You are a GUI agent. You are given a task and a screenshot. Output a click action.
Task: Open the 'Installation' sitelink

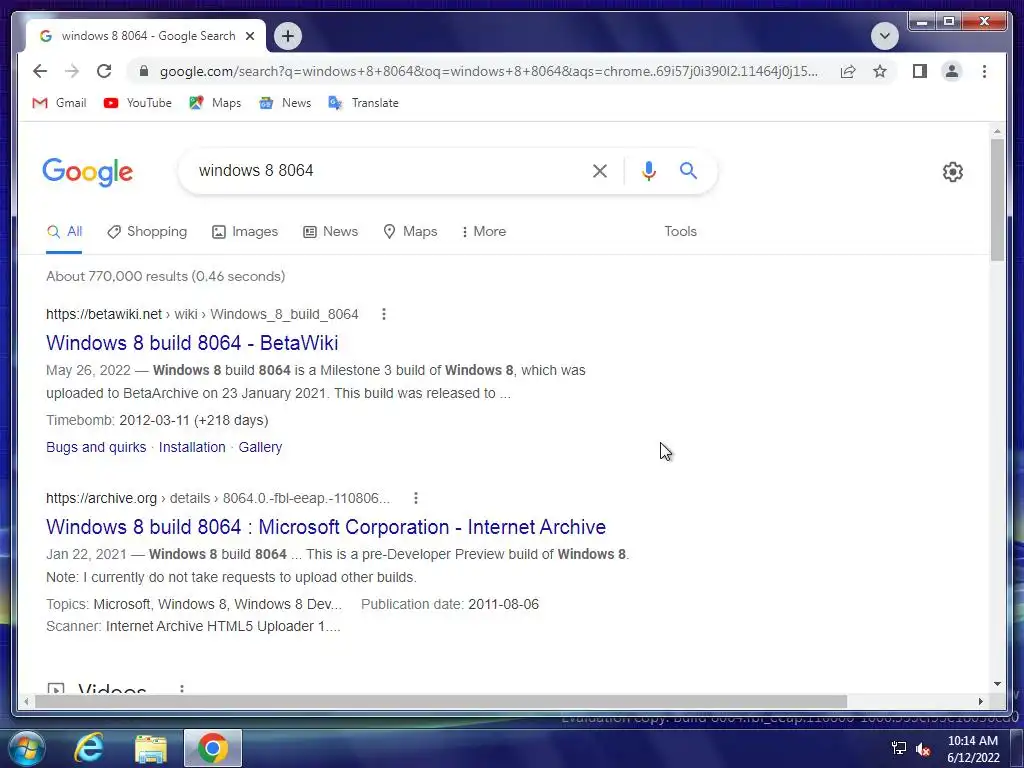(x=192, y=447)
